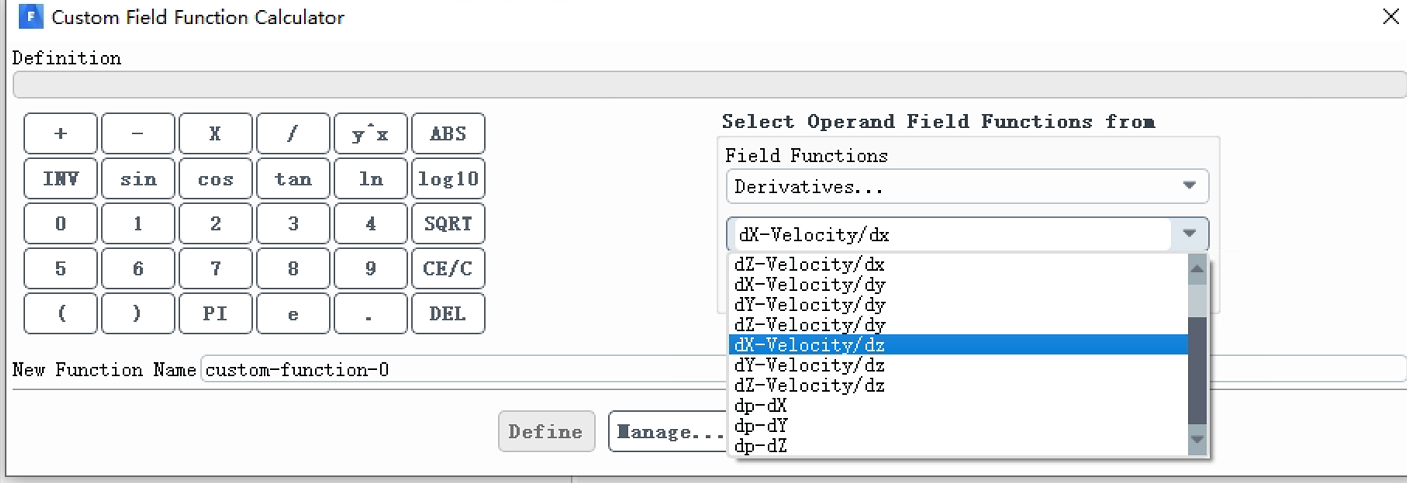1407x483 pixels.
Task: Toggle the INV inverse button
Action: [61, 179]
